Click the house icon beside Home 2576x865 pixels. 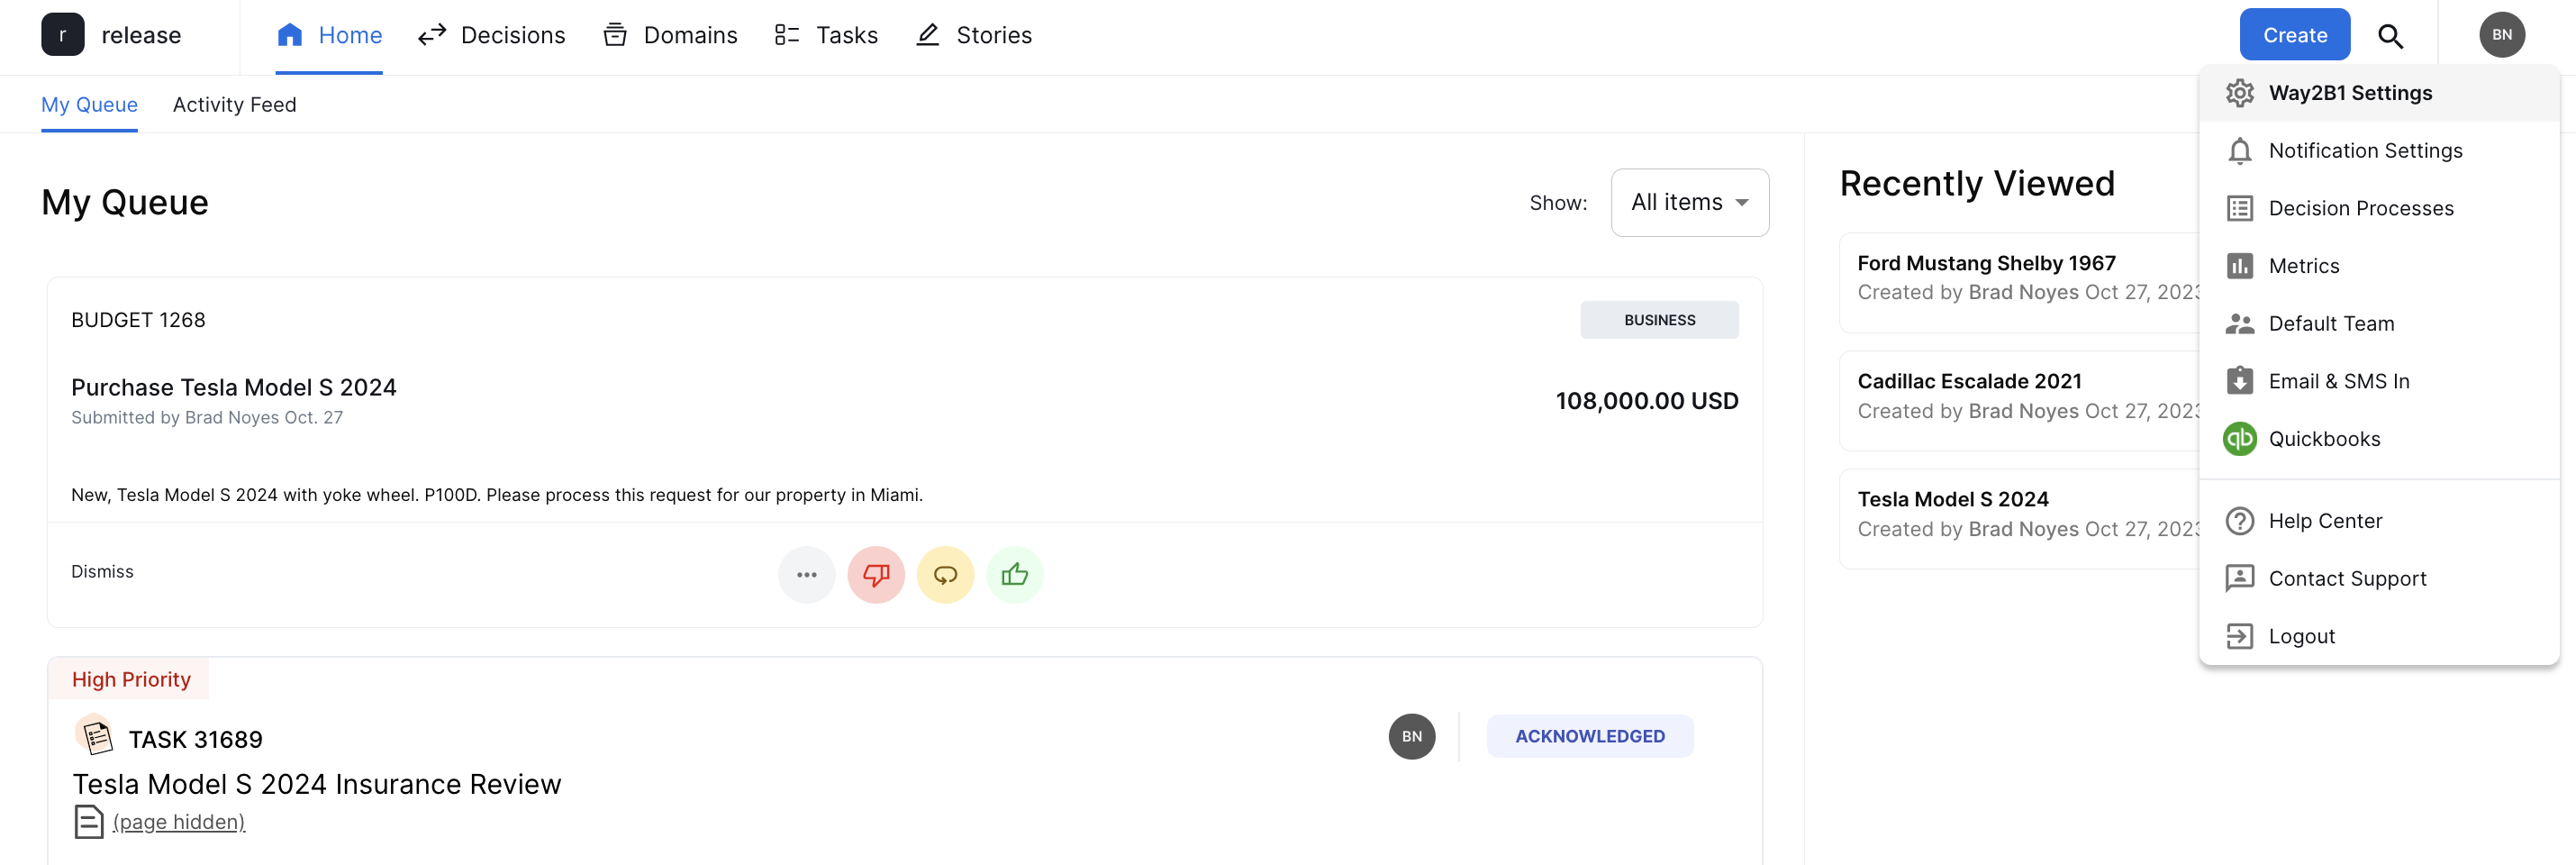(290, 35)
